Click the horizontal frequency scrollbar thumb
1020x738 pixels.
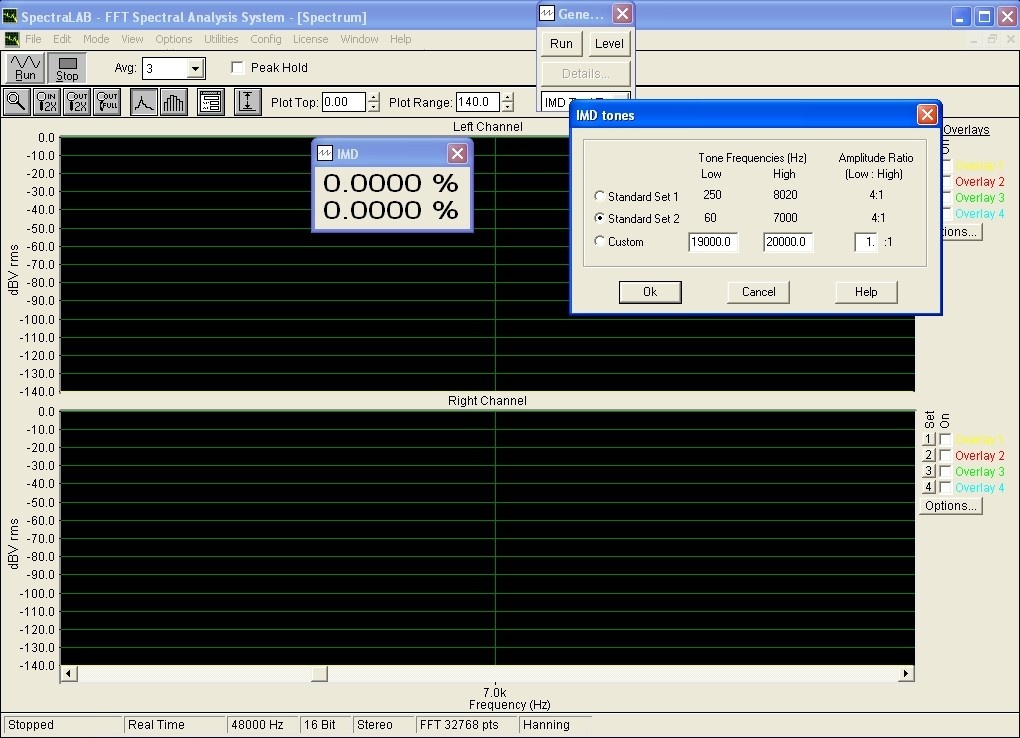[319, 674]
